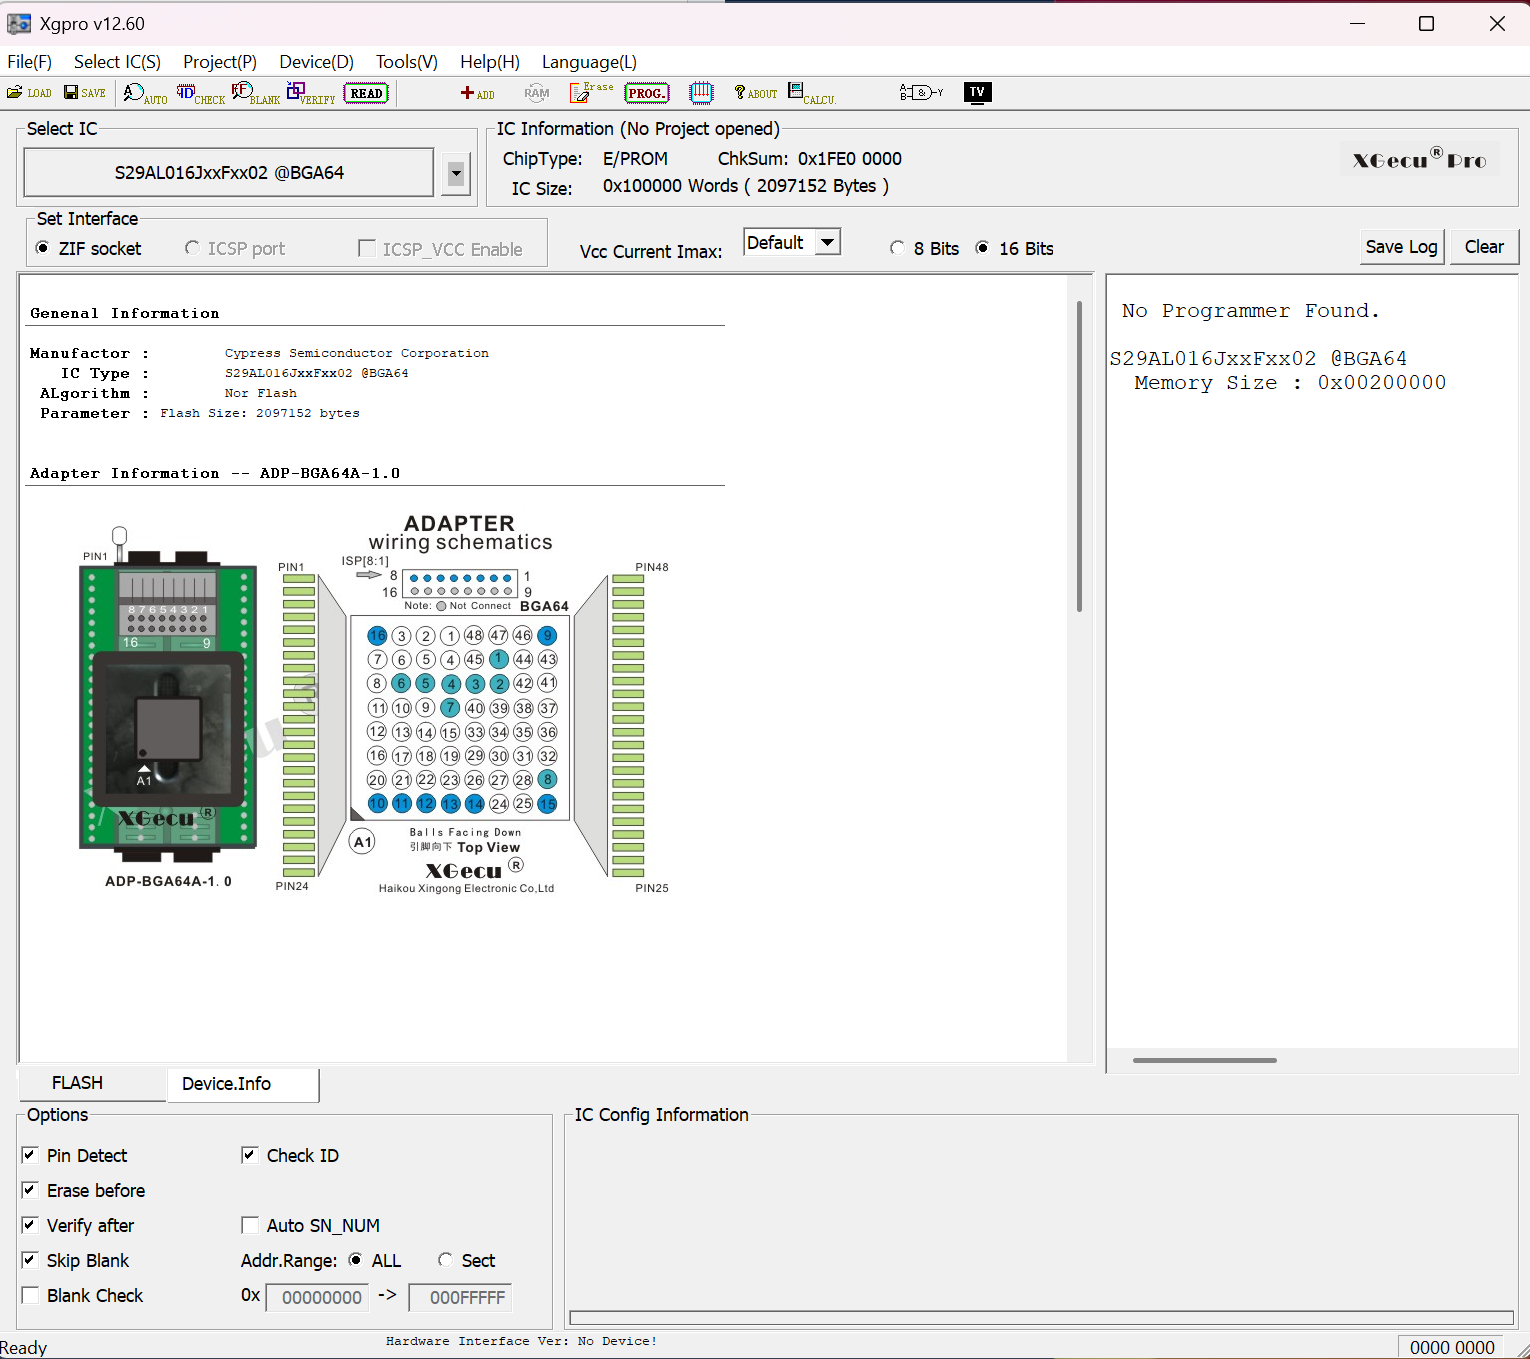
Task: Open the Vcc Current Imax dropdown
Action: point(827,243)
